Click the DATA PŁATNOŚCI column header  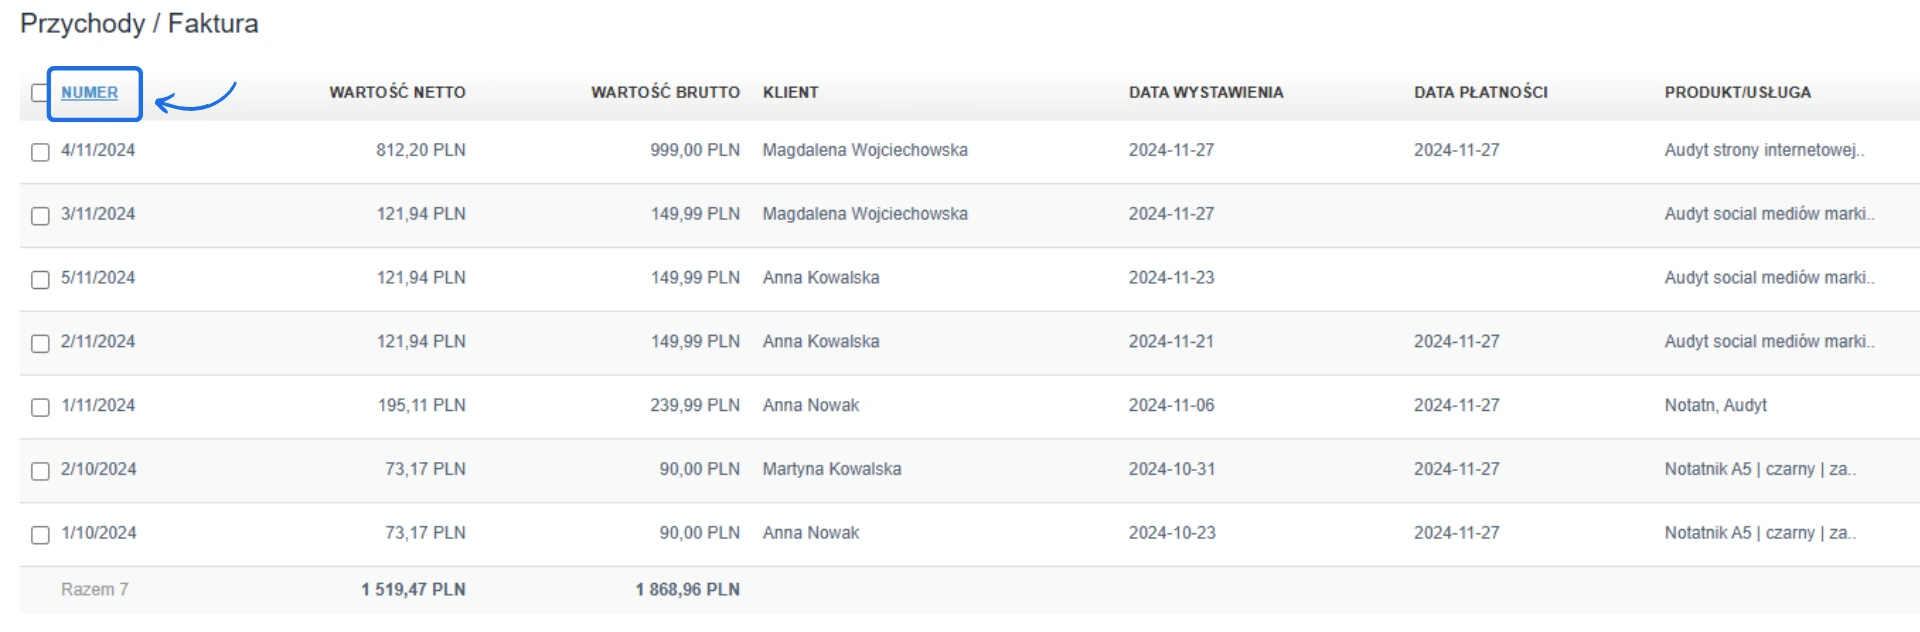(1480, 93)
